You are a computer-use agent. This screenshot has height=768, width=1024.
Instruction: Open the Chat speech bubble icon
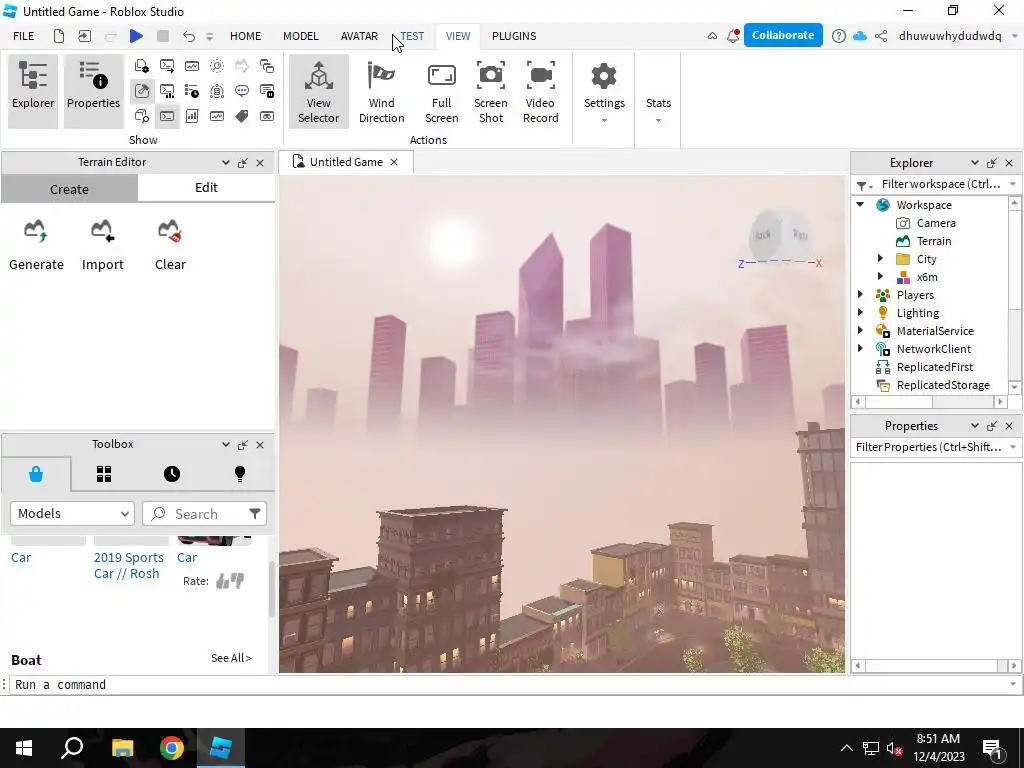[x=242, y=91]
